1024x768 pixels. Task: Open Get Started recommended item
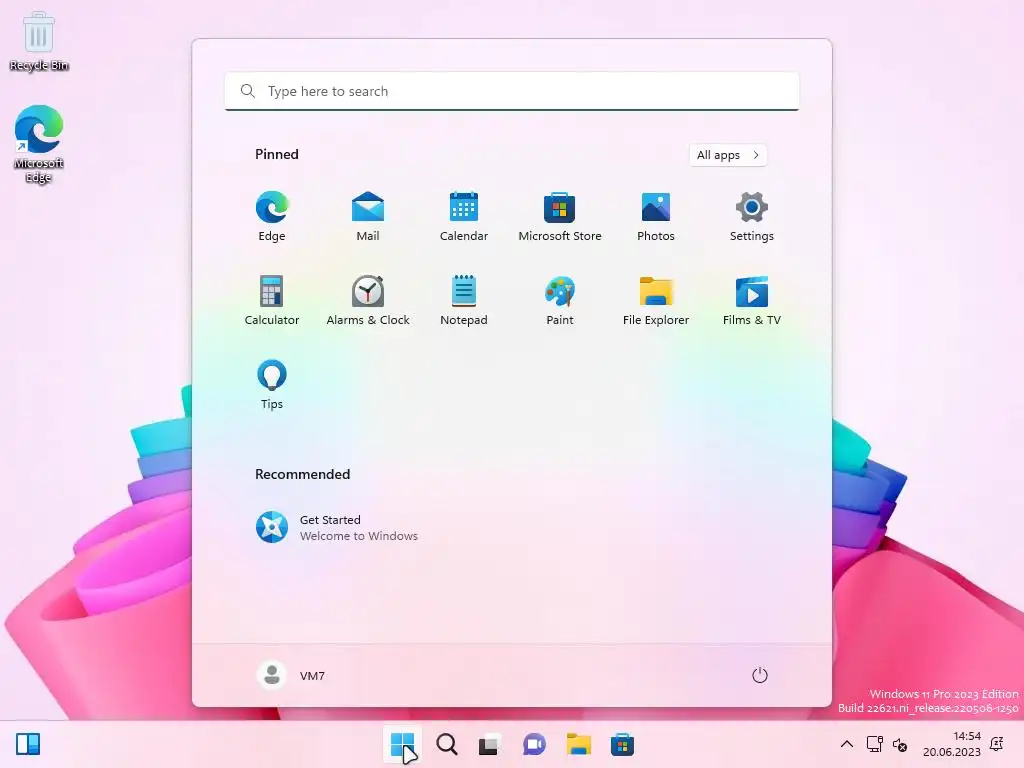click(337, 527)
